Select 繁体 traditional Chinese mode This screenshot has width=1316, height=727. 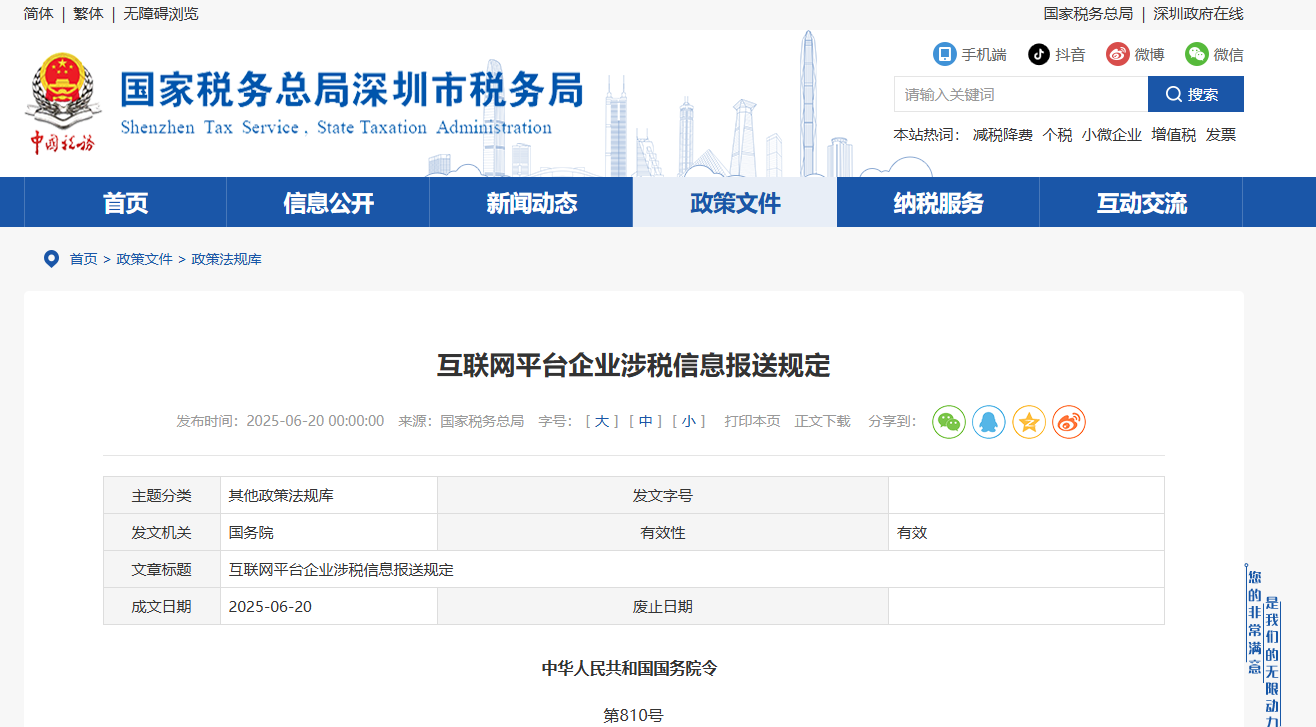[88, 14]
